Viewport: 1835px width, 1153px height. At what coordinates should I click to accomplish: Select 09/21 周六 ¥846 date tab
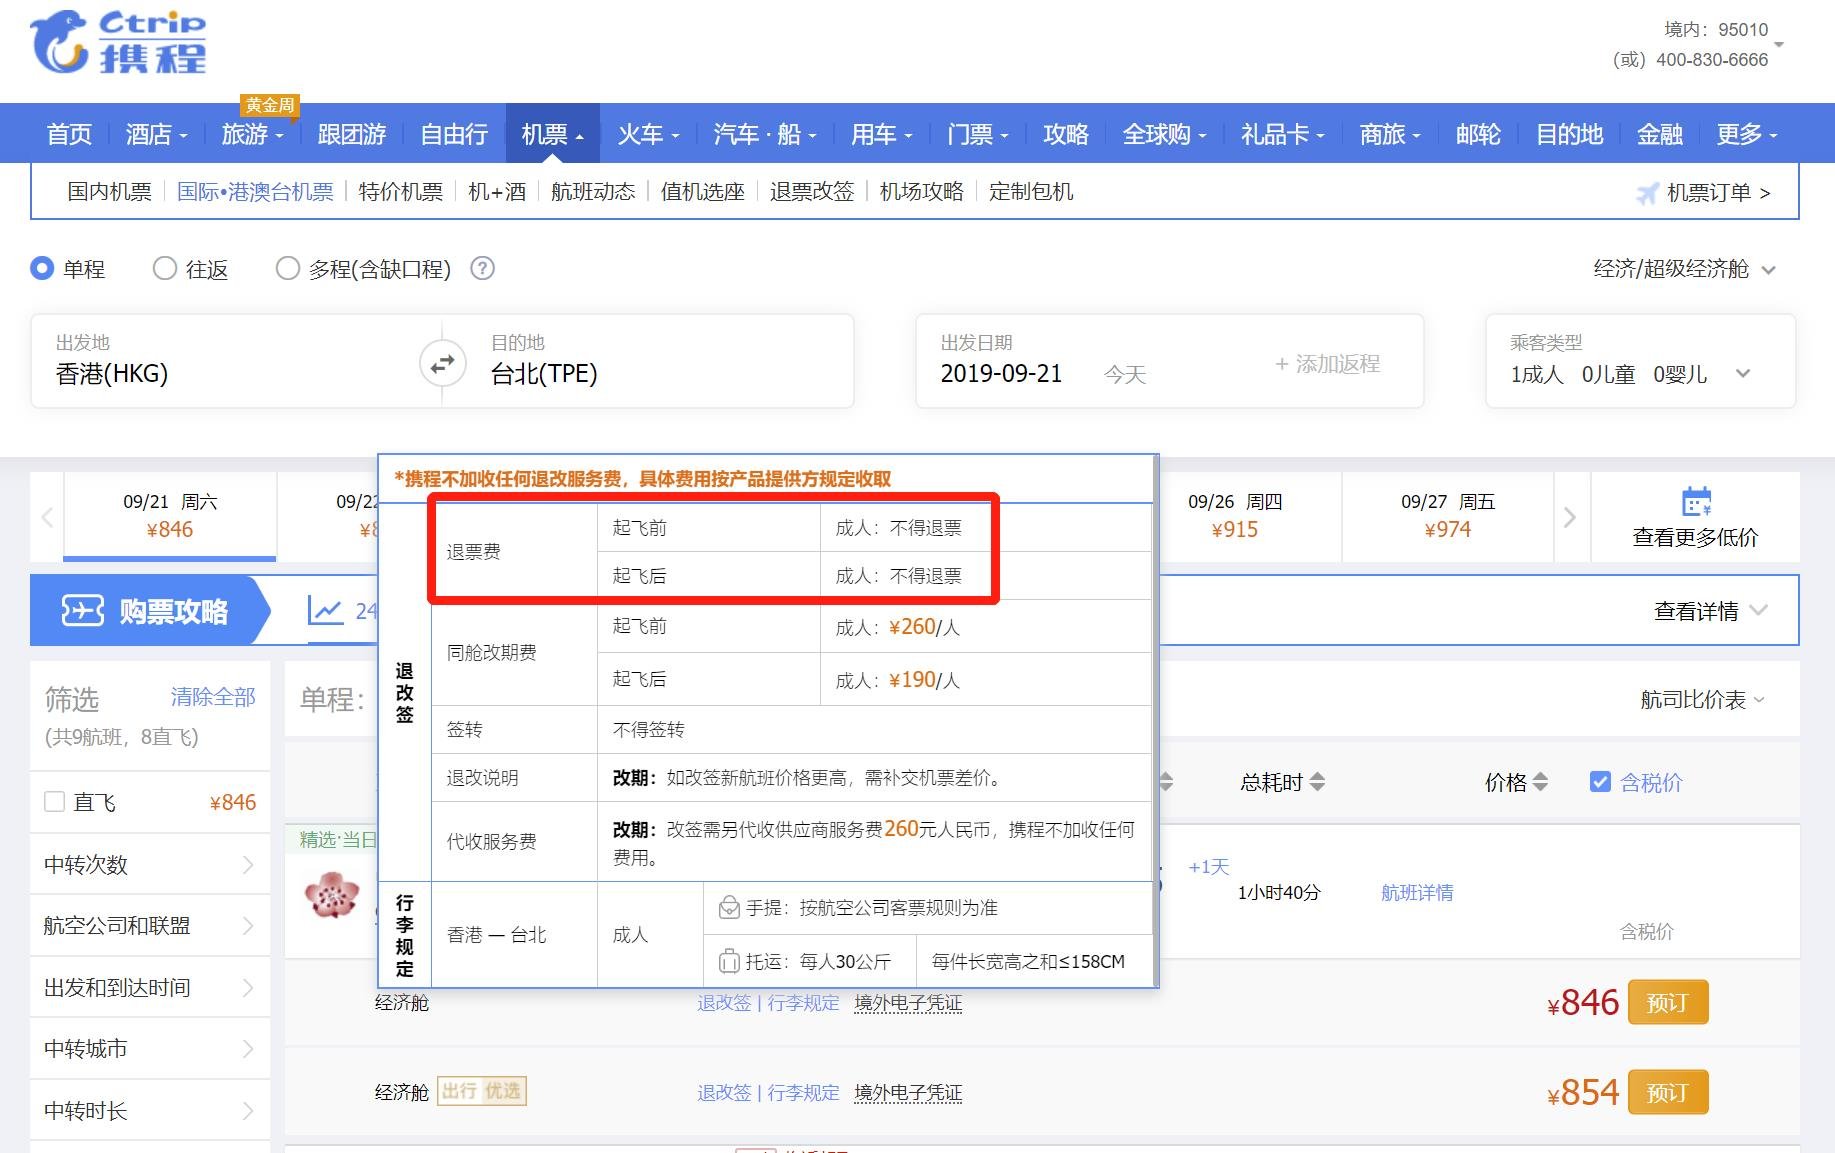[170, 516]
